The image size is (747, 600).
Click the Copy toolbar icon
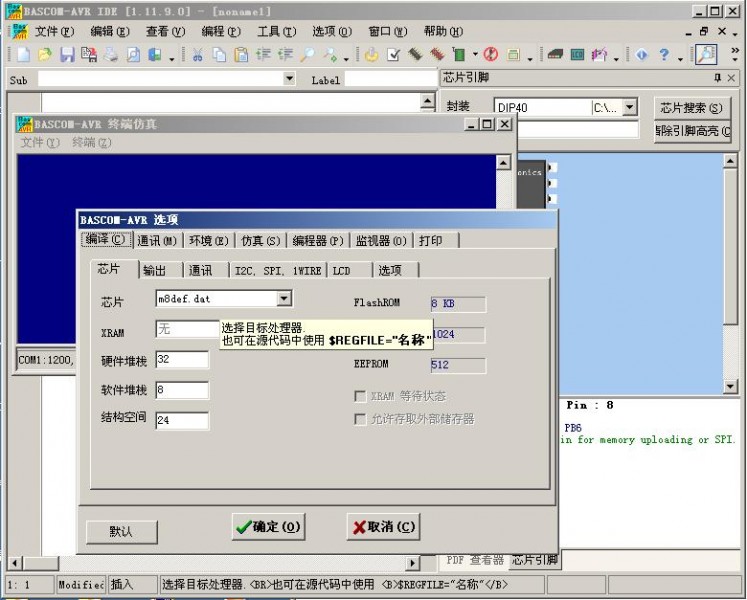pos(219,54)
